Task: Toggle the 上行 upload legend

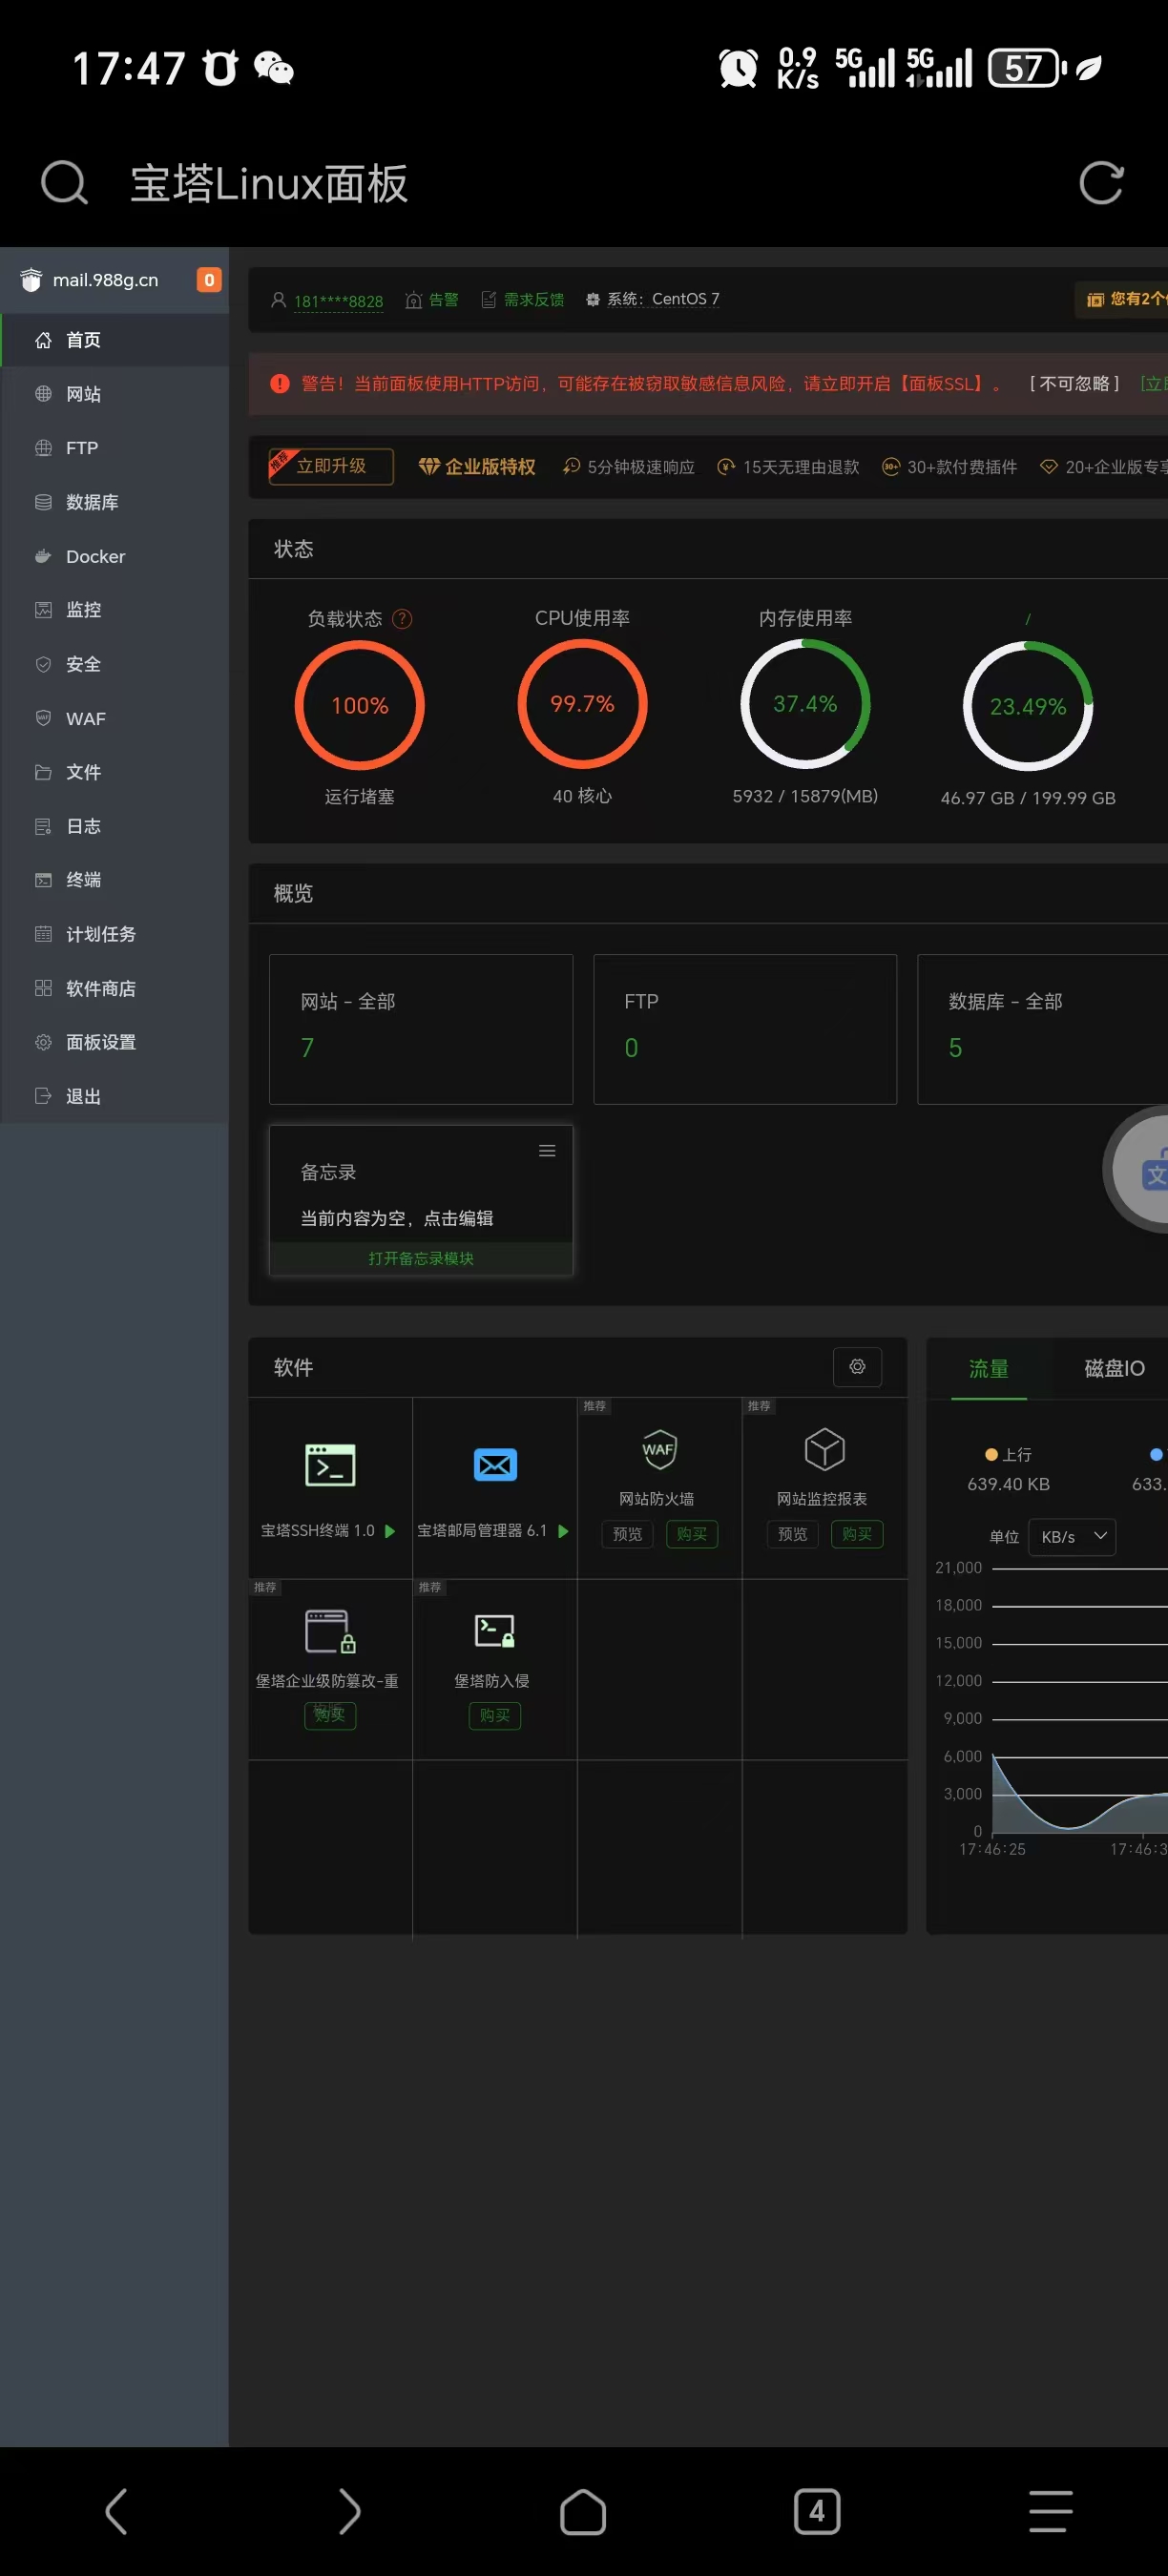Action: point(1009,1455)
